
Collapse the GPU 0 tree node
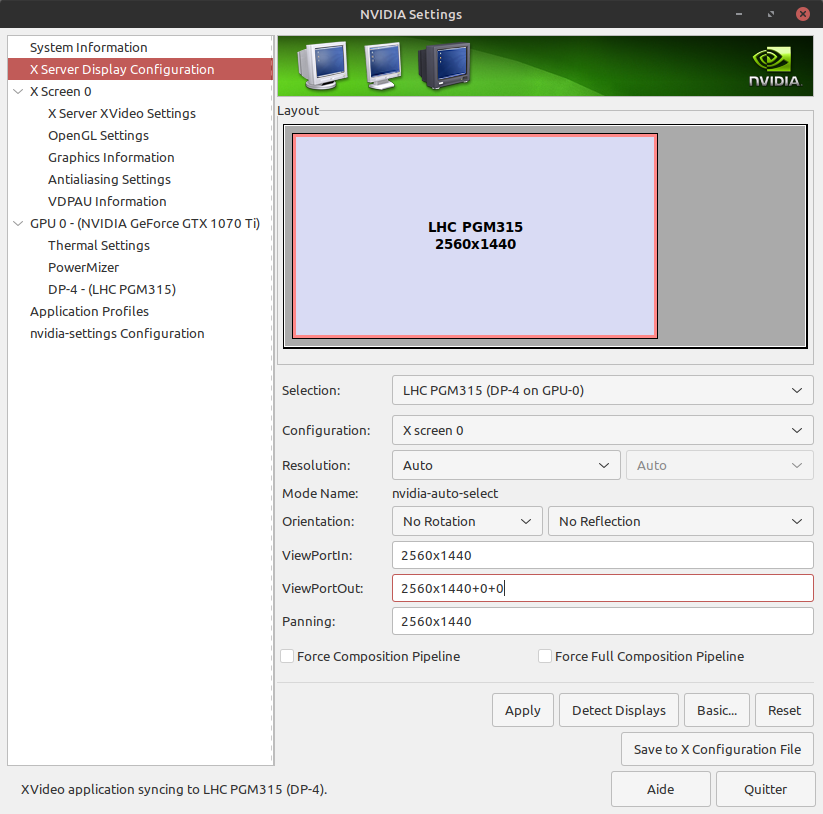(x=18, y=224)
